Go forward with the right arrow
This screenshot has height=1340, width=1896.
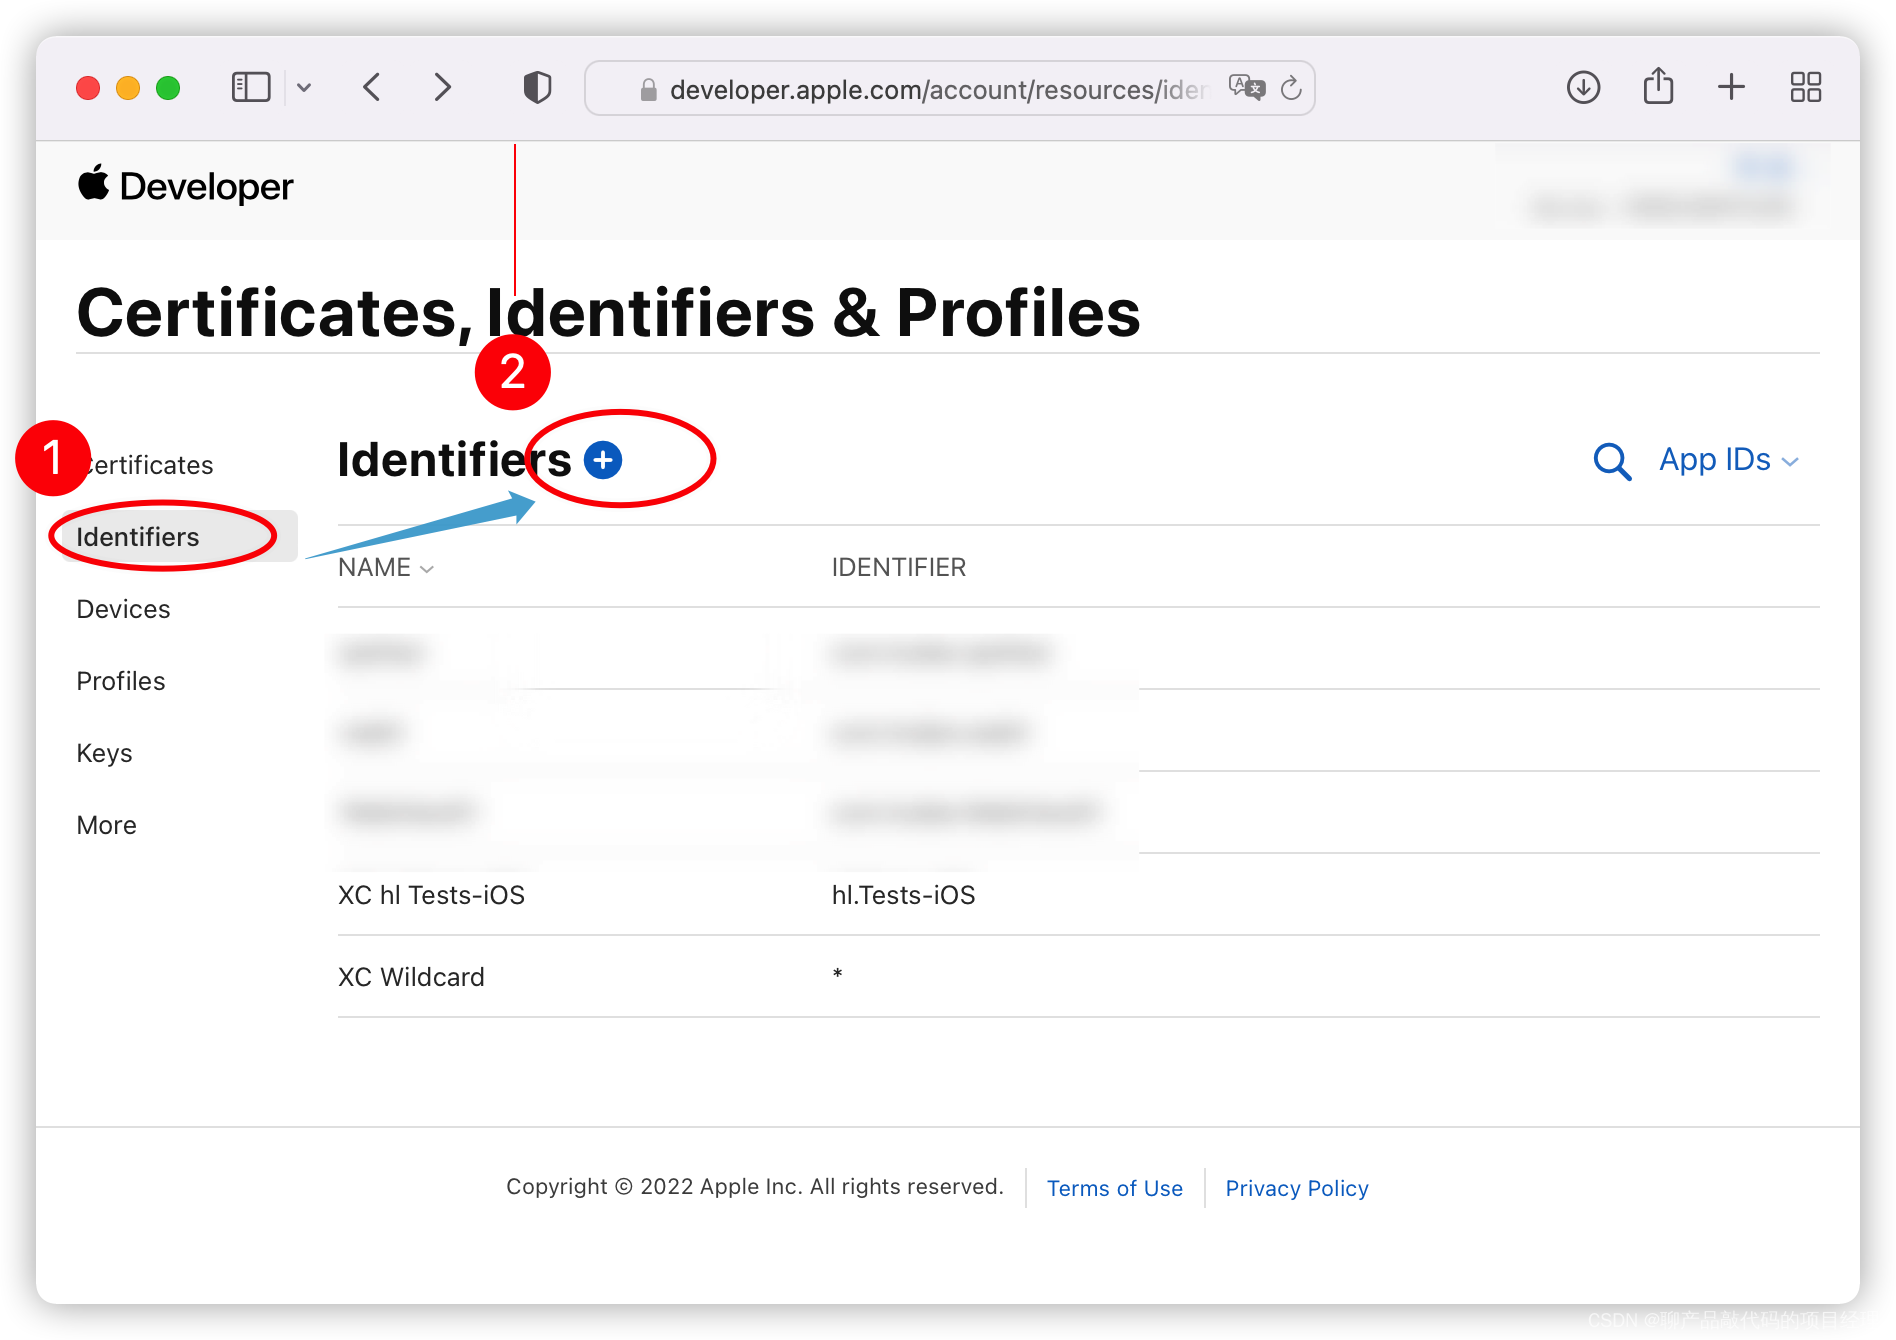pos(442,88)
